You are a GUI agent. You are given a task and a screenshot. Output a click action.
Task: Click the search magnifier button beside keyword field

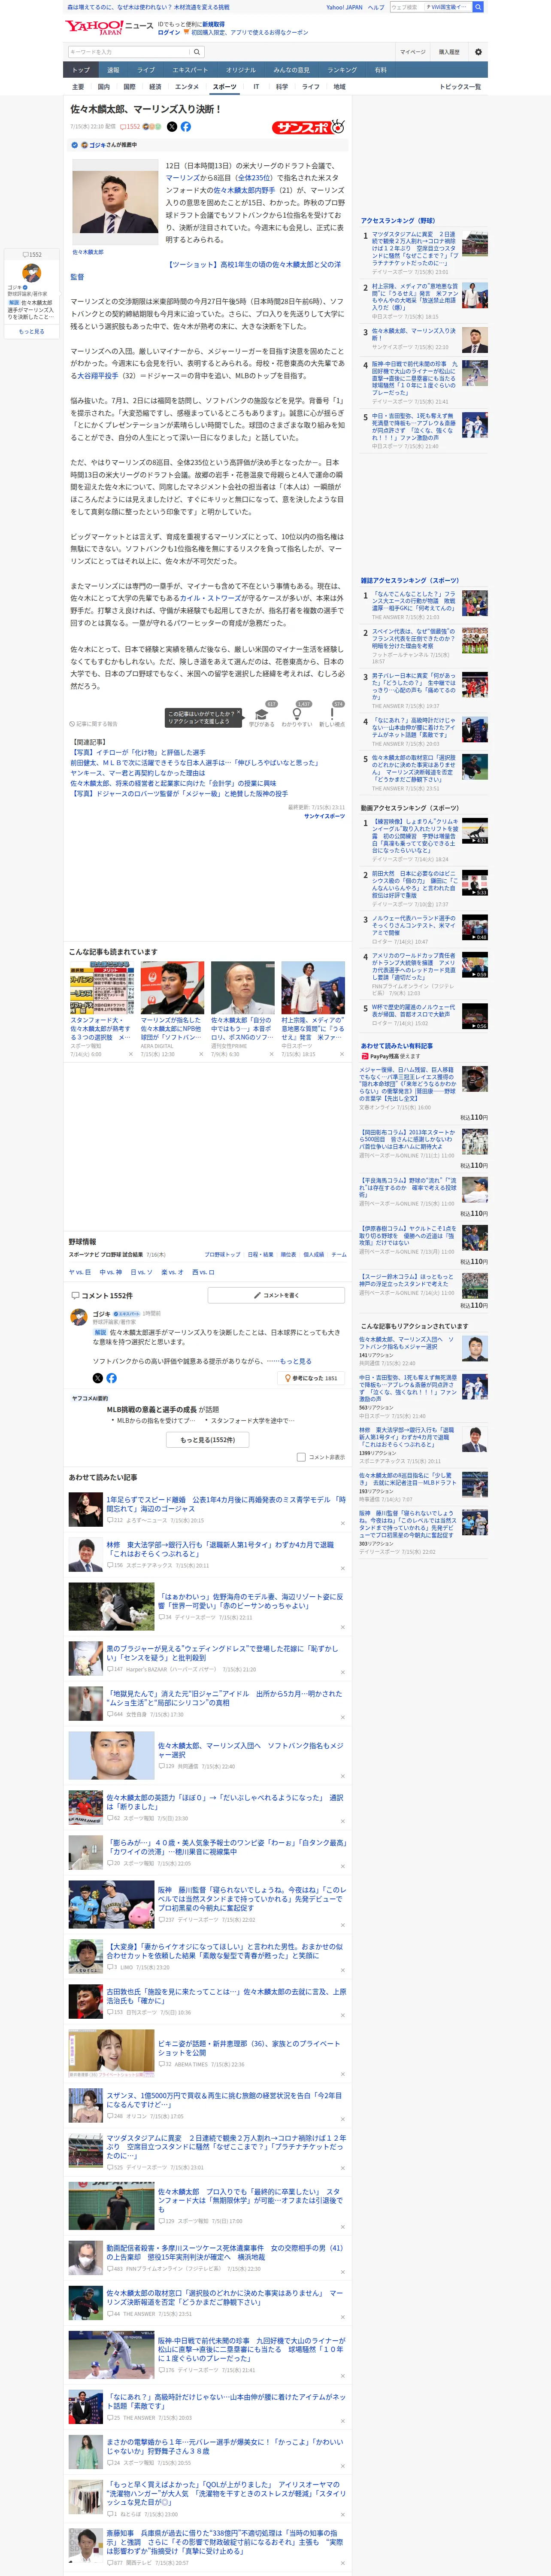[x=197, y=52]
